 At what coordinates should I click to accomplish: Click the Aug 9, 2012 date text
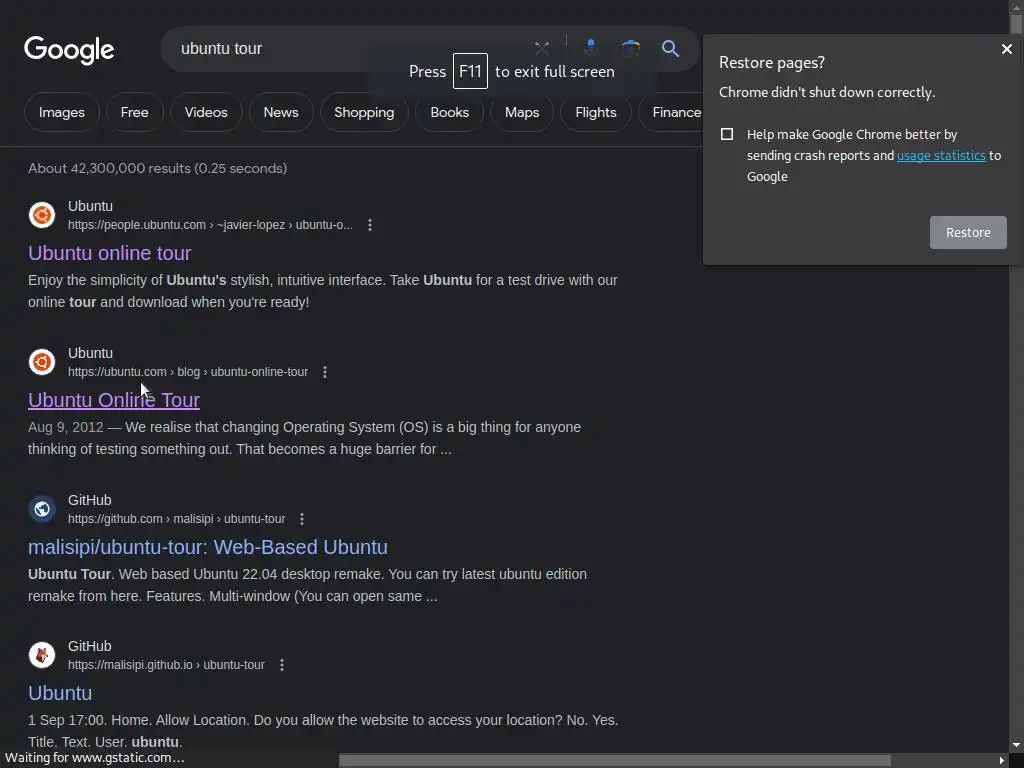66,427
